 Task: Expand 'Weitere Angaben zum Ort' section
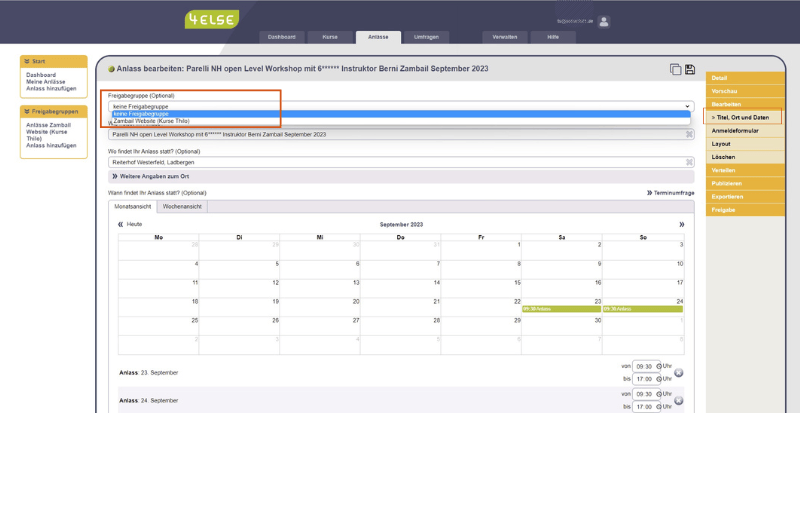coord(150,176)
